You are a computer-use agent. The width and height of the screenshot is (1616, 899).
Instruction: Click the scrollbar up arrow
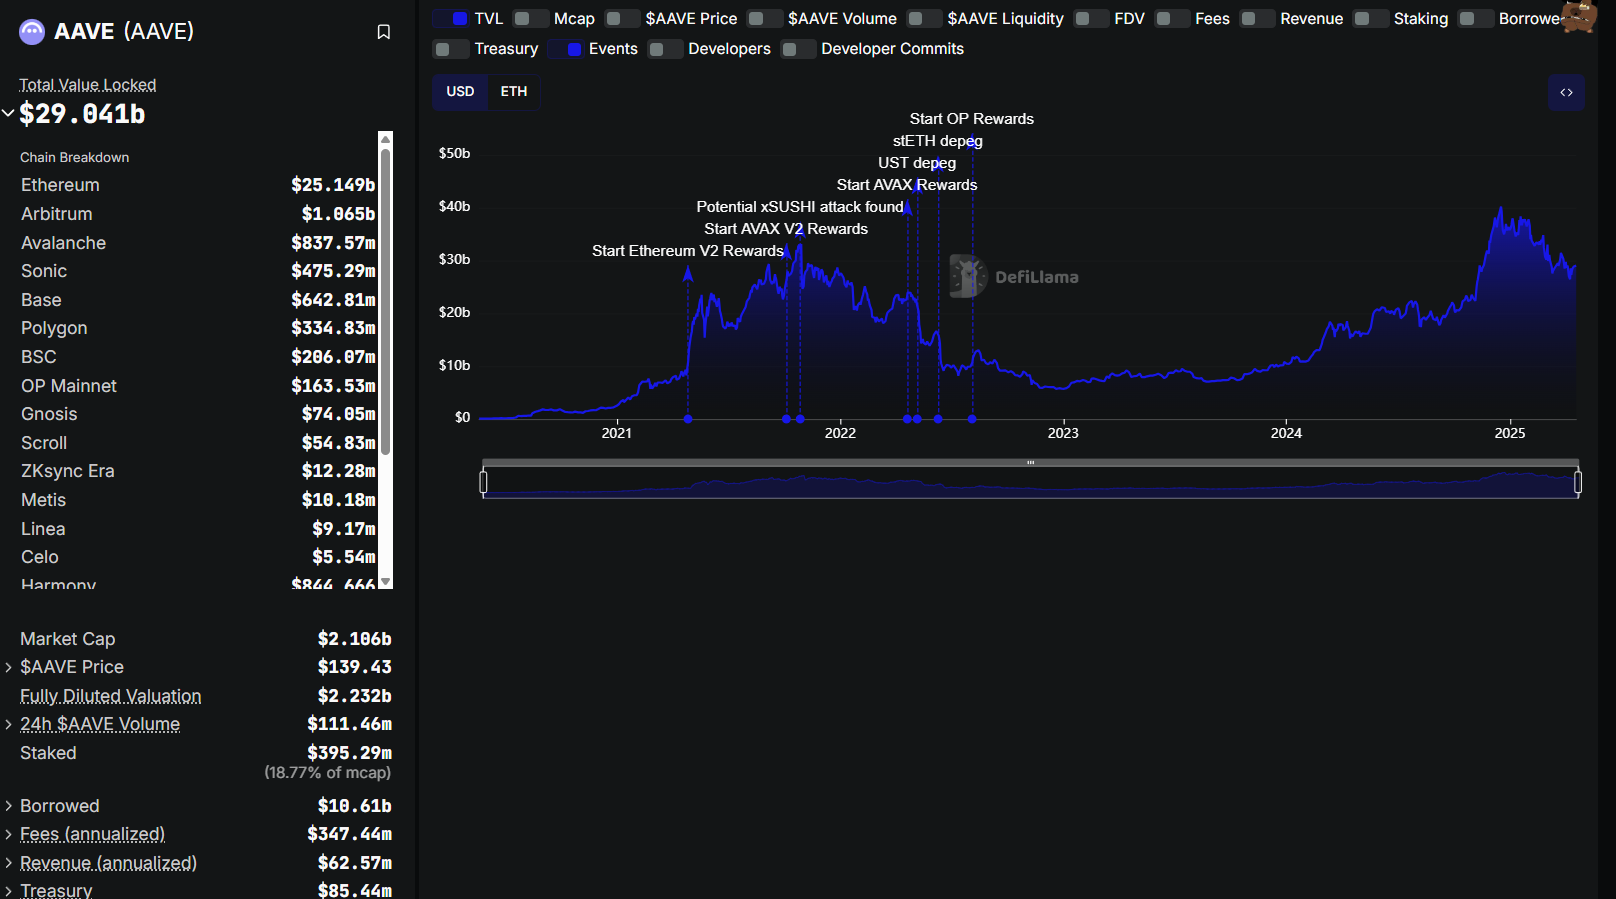(385, 139)
